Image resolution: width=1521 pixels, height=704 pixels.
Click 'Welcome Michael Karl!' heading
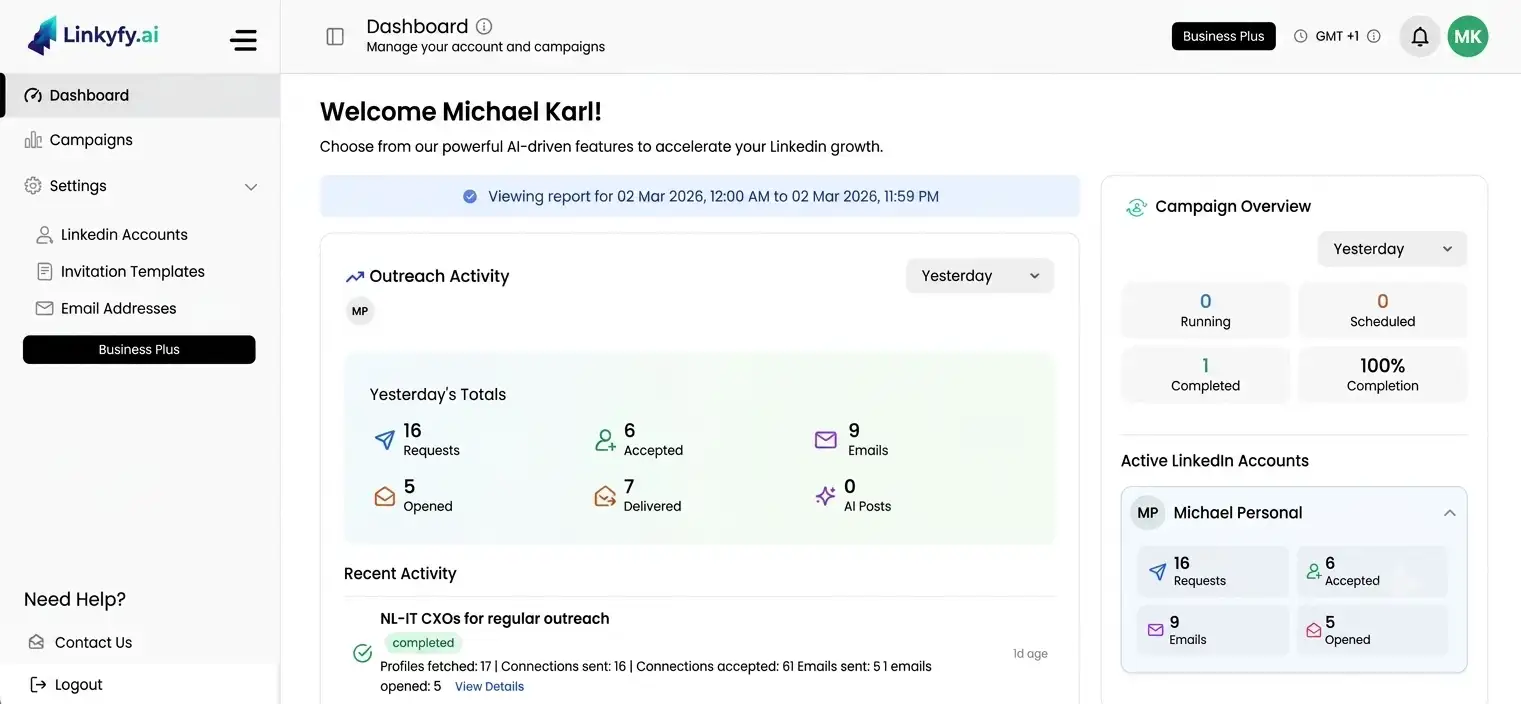(461, 112)
